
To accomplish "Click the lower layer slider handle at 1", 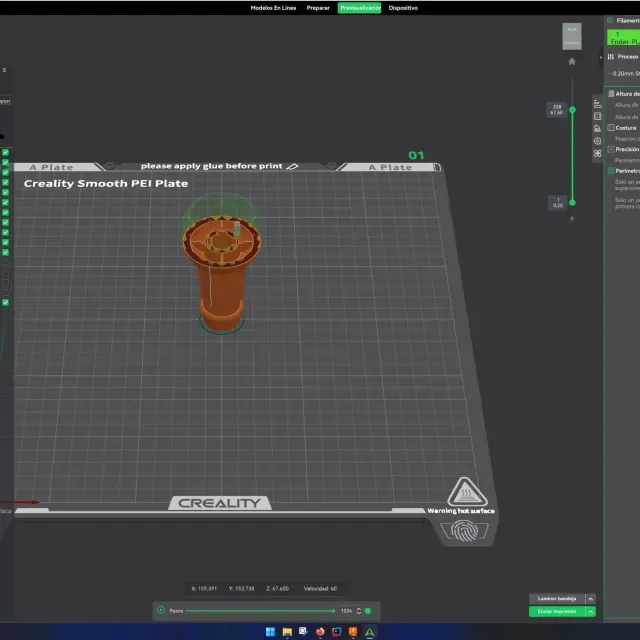I will (x=572, y=202).
